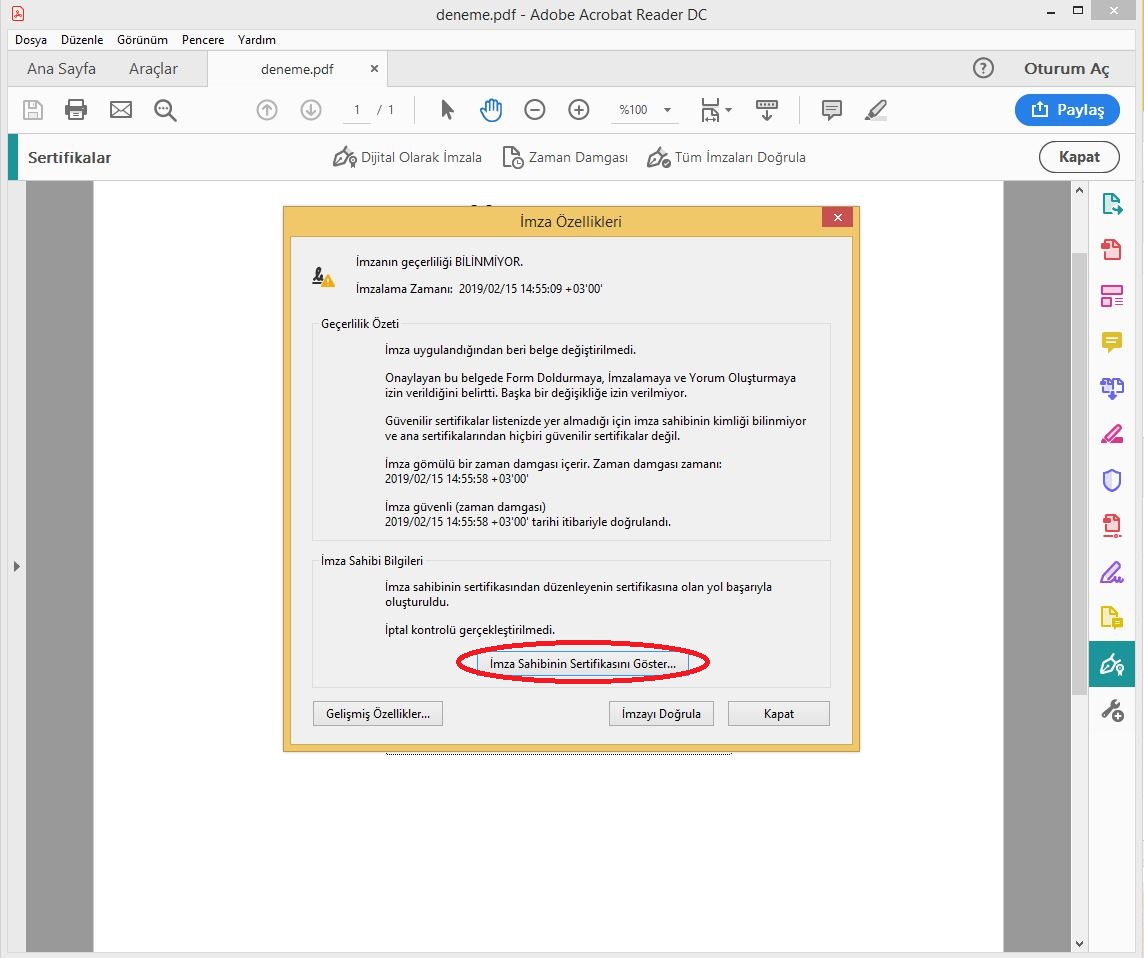Click text 'İptal kontrolü gerçekleştirilmedi.'
Image resolution: width=1144 pixels, height=958 pixels.
(470, 630)
